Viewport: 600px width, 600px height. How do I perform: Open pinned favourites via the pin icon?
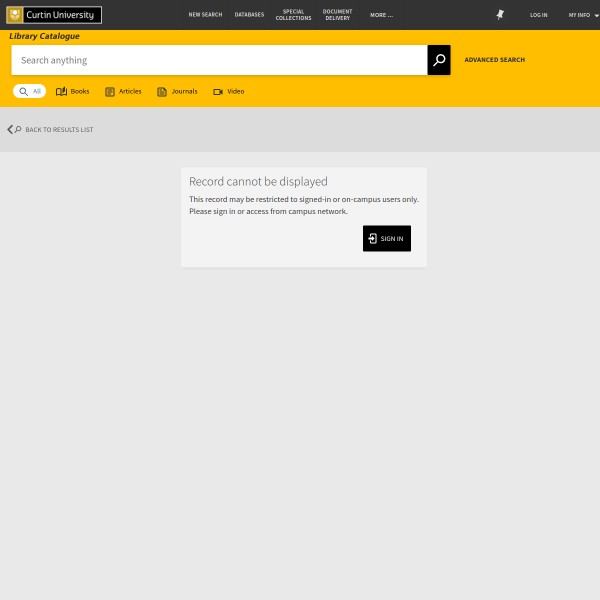500,15
